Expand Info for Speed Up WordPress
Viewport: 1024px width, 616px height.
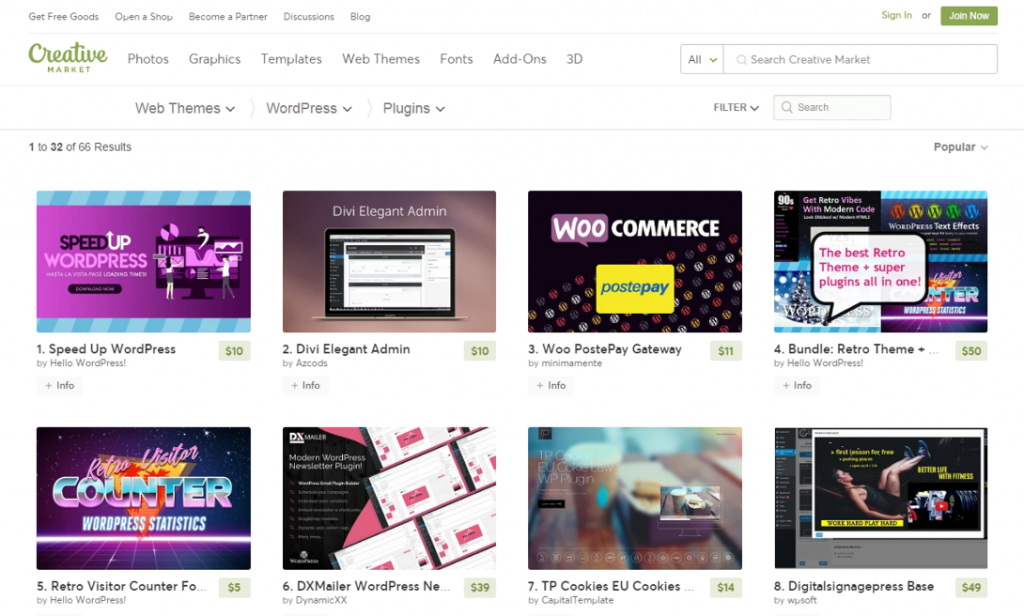[x=59, y=385]
